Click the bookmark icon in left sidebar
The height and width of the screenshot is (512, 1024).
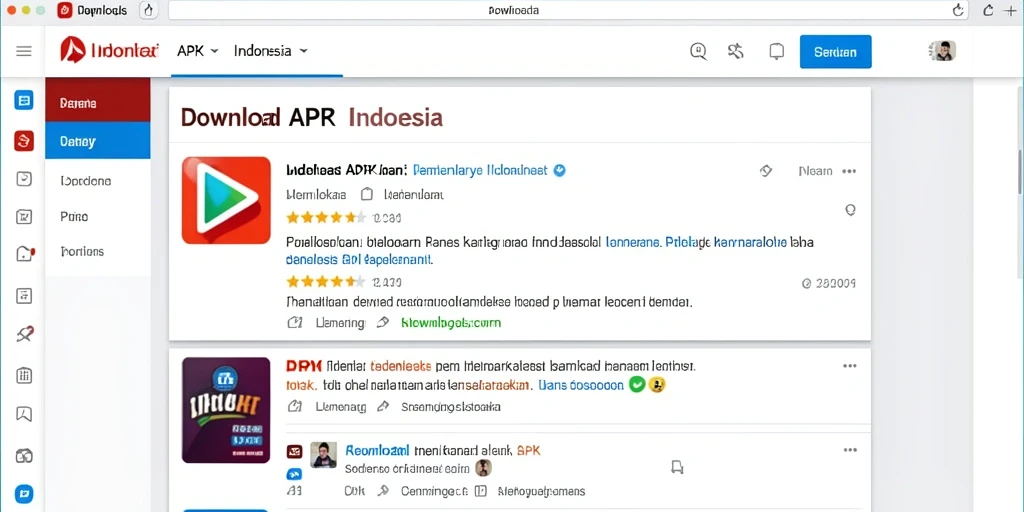24,414
